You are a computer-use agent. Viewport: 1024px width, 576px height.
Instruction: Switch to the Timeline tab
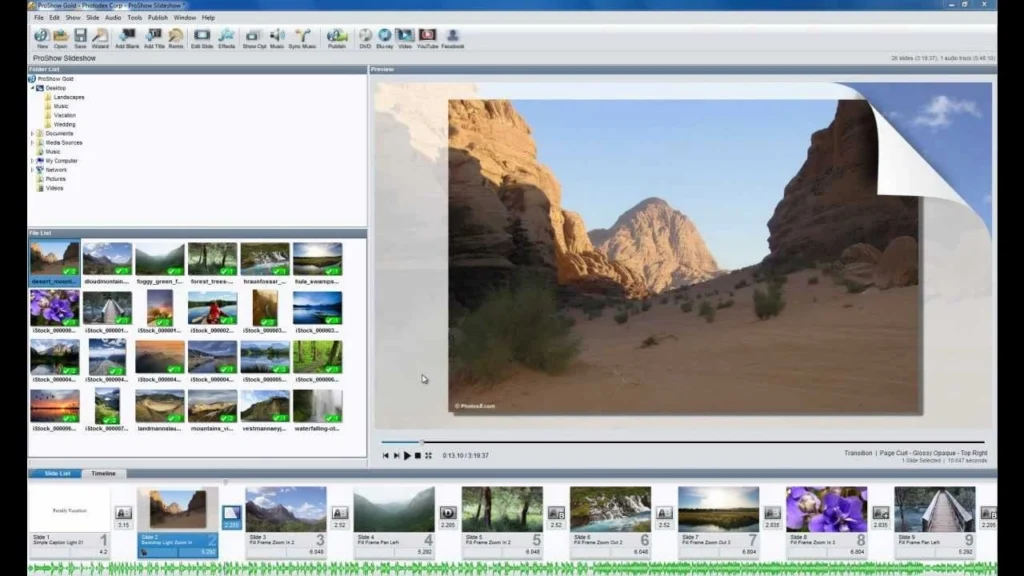103,473
